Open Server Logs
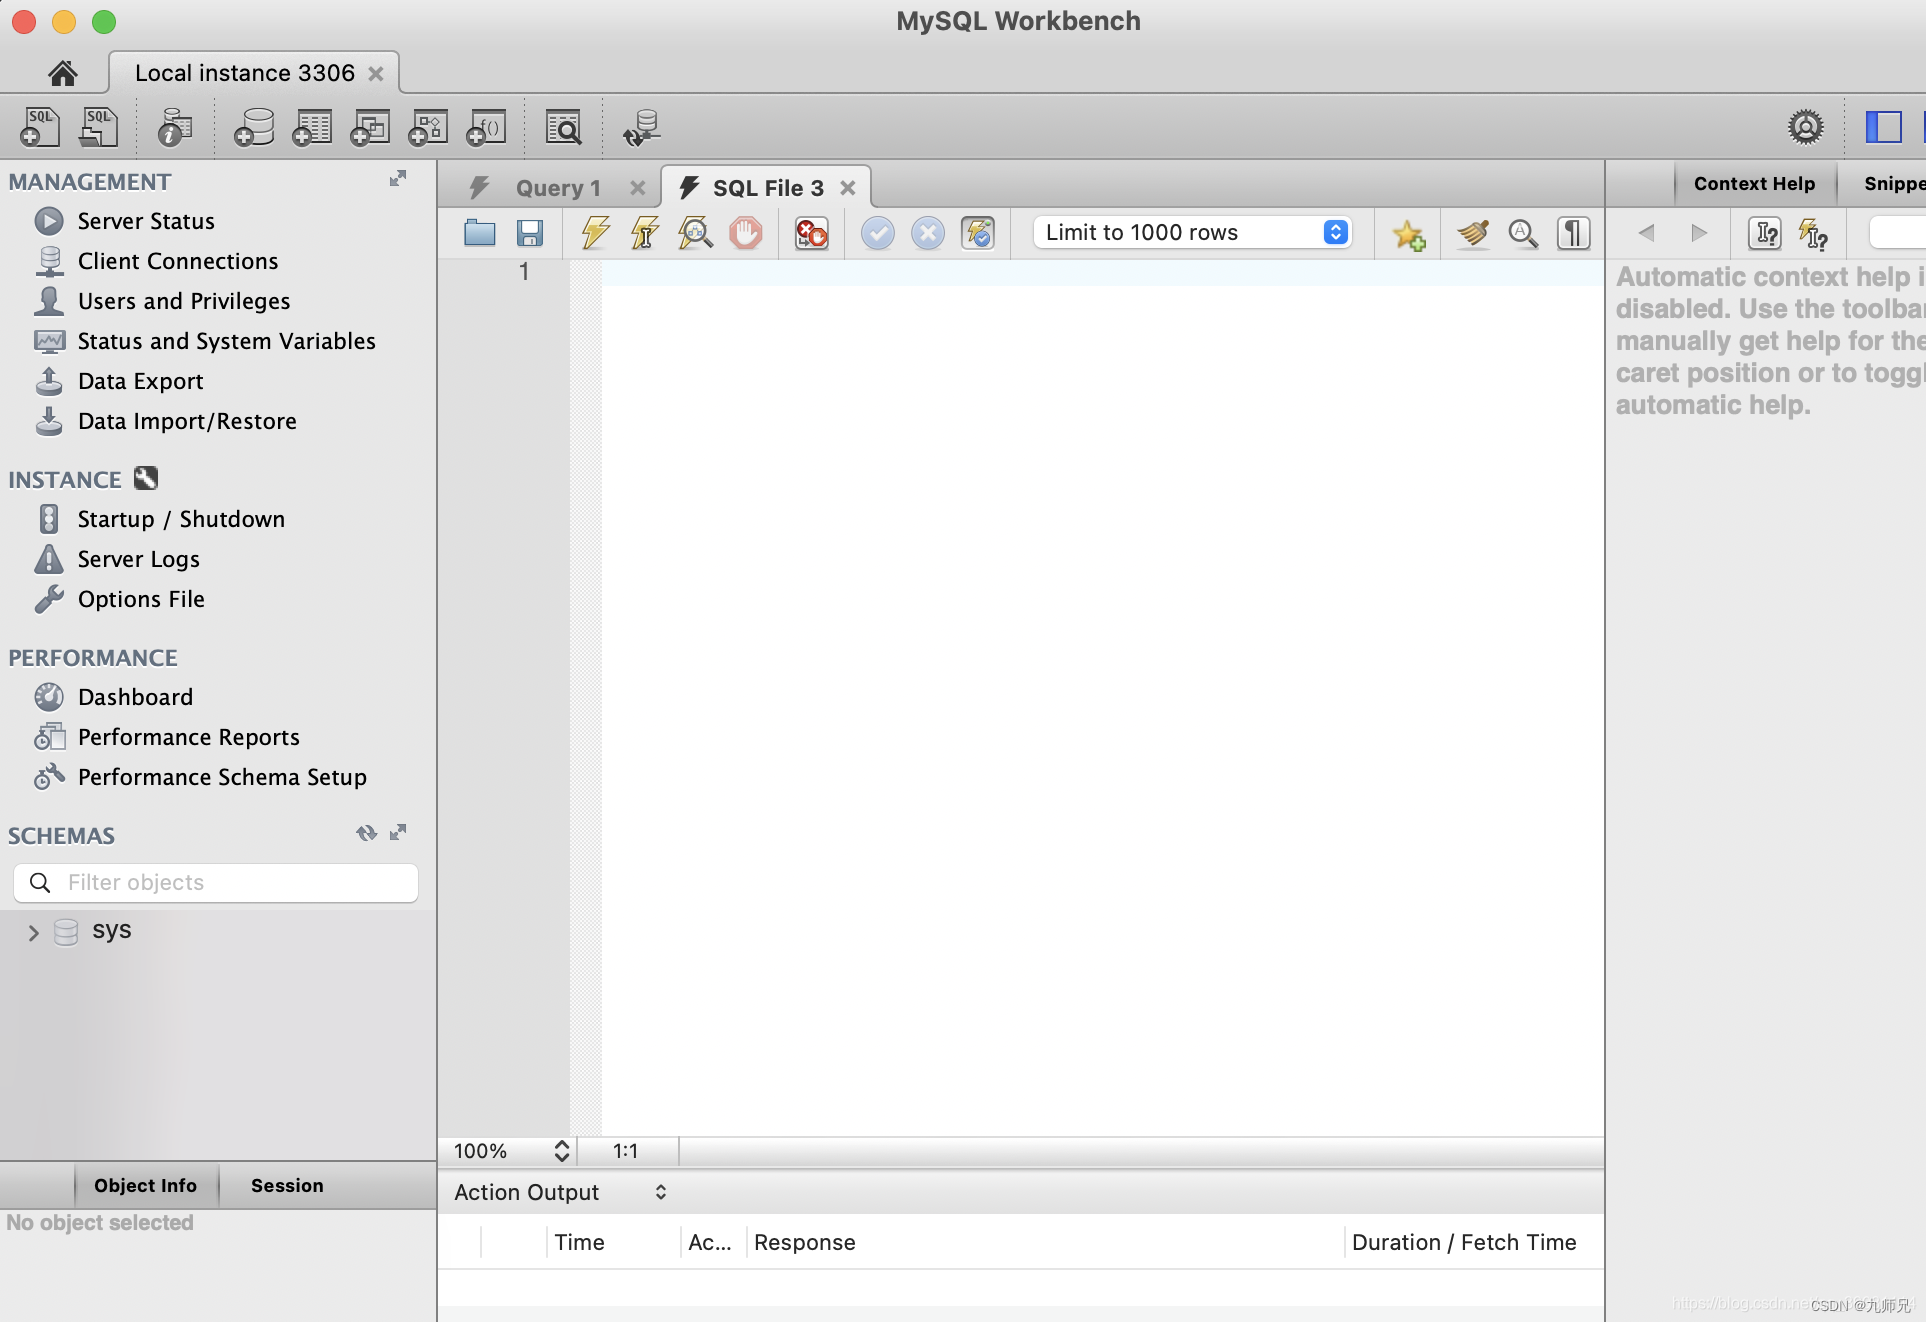This screenshot has width=1926, height=1322. pos(139,559)
